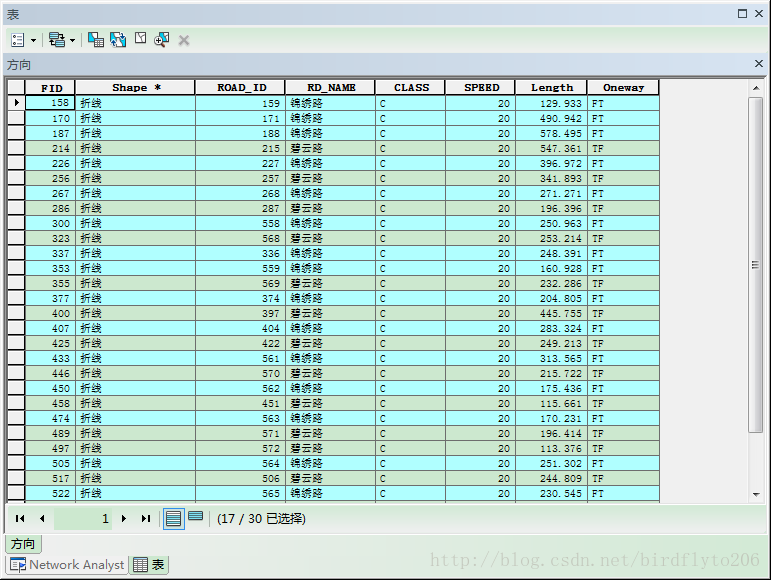The image size is (771, 580).
Task: Click row selector for FID 214
Action: pyautogui.click(x=16, y=148)
